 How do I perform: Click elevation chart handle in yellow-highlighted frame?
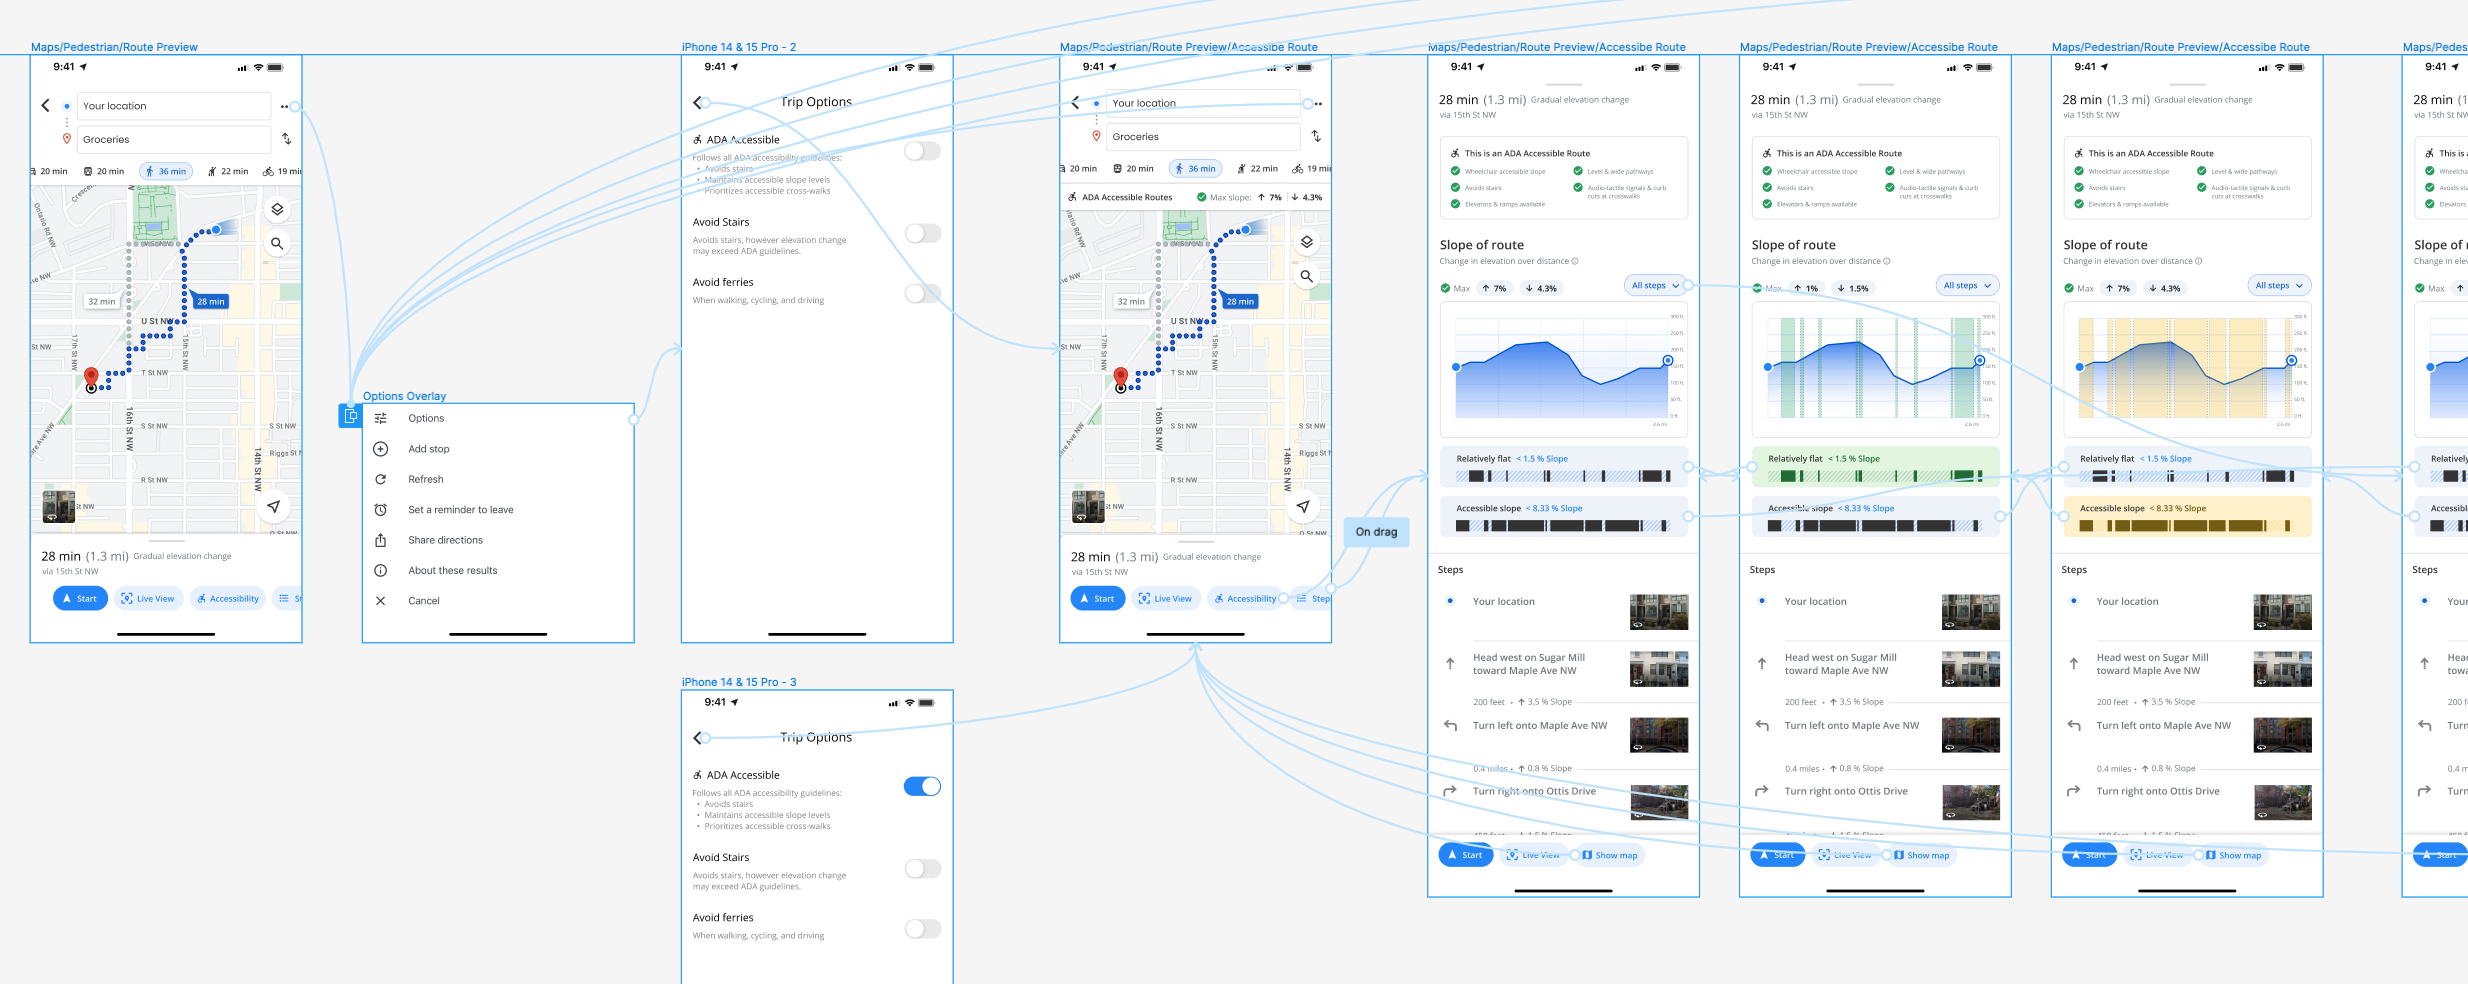[x=2292, y=360]
